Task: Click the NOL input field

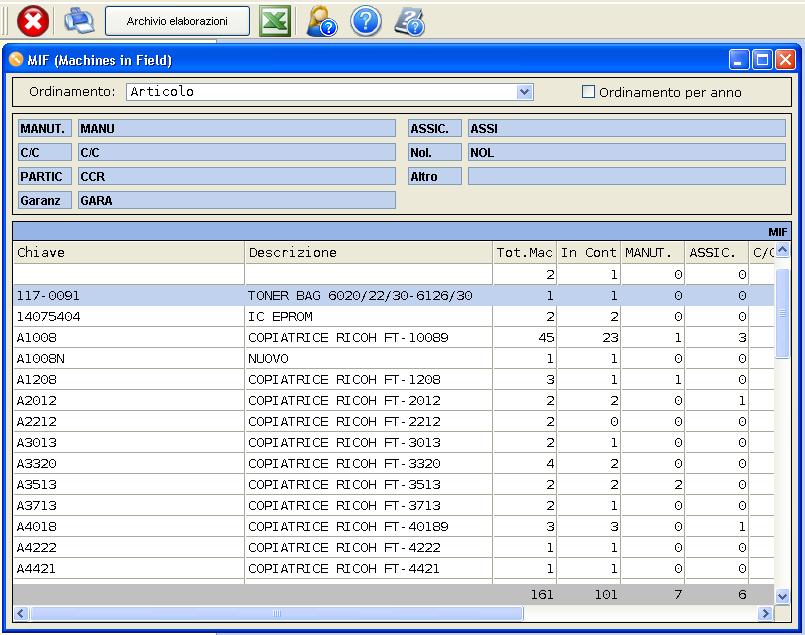Action: pos(626,152)
